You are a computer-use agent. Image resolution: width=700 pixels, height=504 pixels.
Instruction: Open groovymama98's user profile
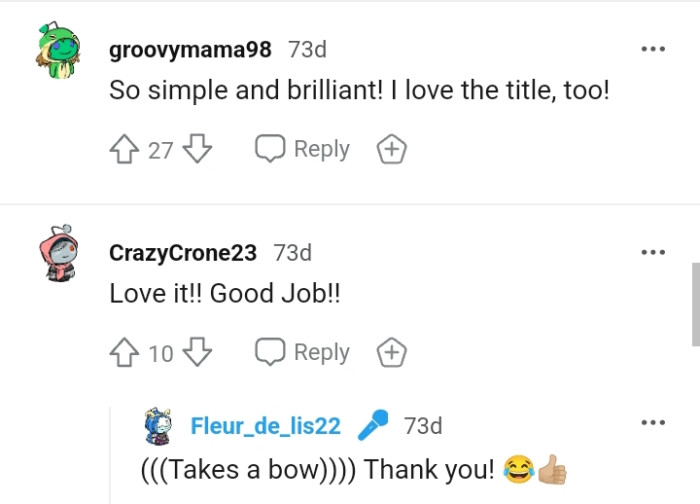190,49
